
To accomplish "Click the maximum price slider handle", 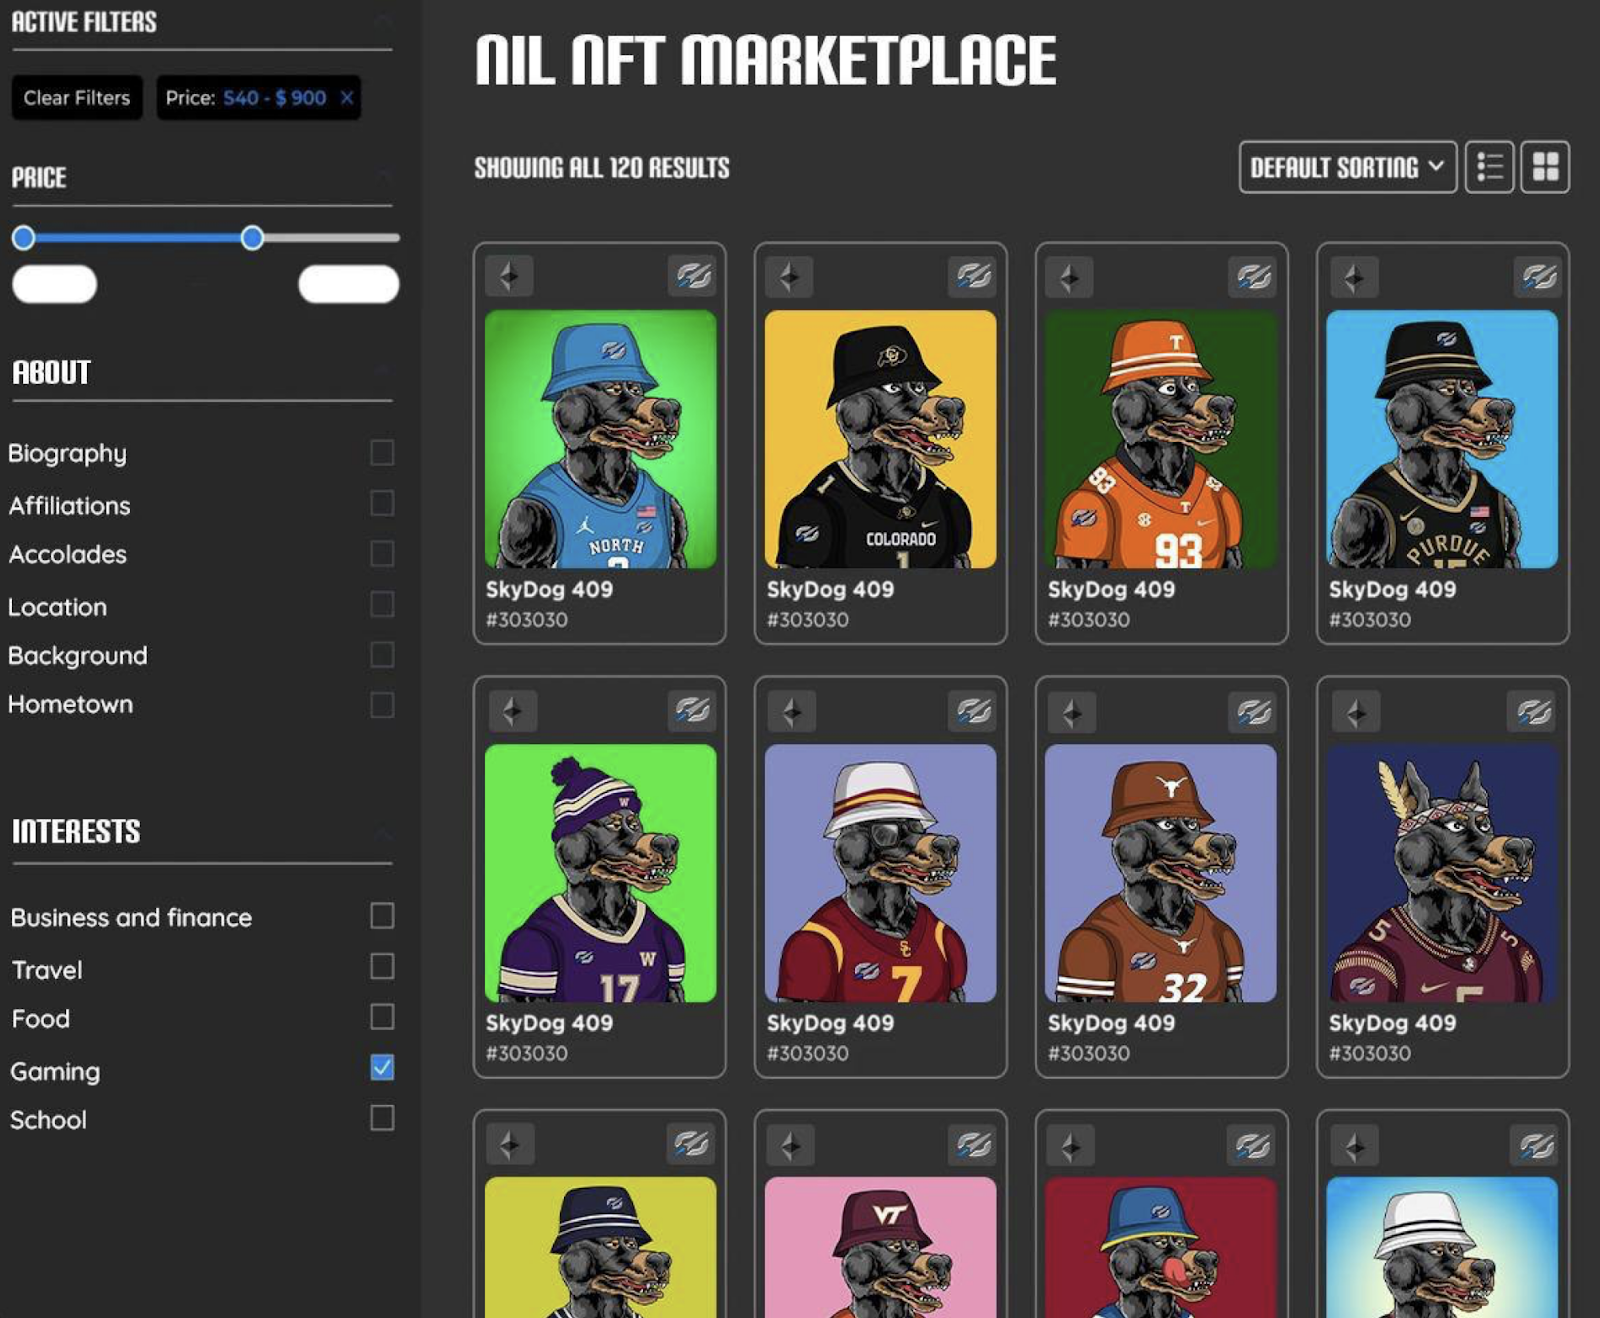I will [252, 237].
